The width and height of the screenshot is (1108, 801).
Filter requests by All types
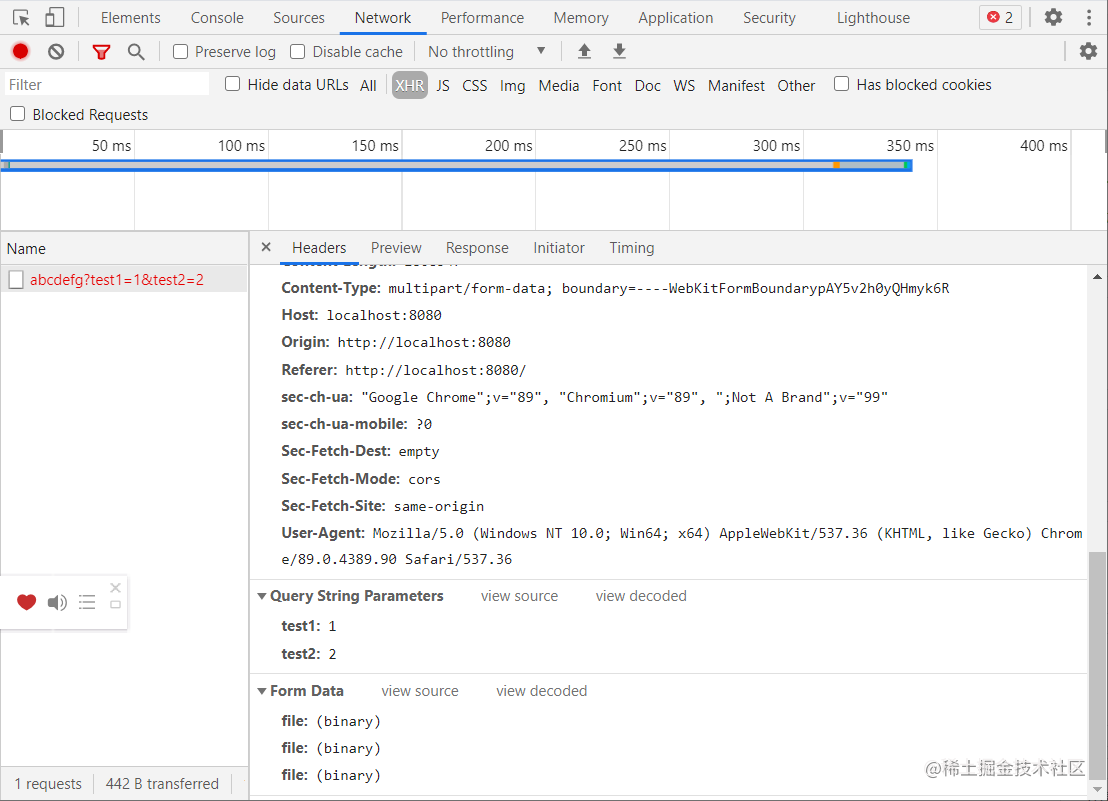(x=368, y=85)
